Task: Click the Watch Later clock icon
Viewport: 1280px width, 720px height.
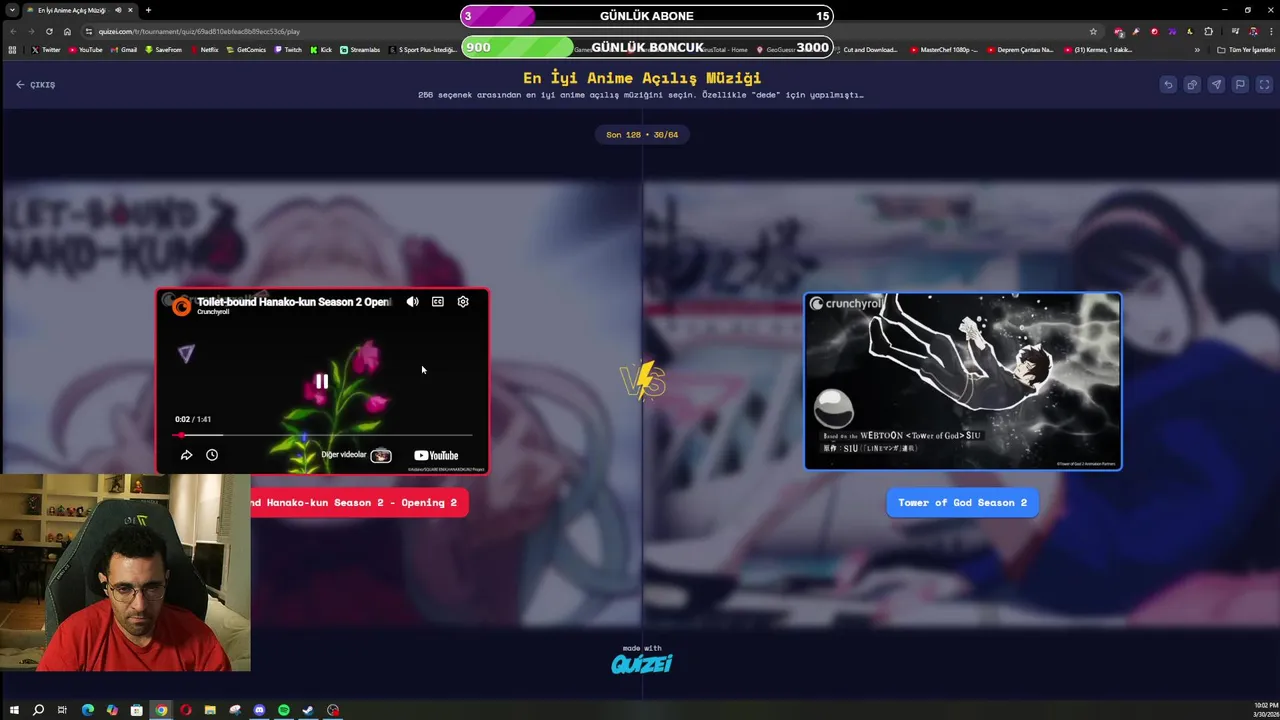Action: (212, 455)
